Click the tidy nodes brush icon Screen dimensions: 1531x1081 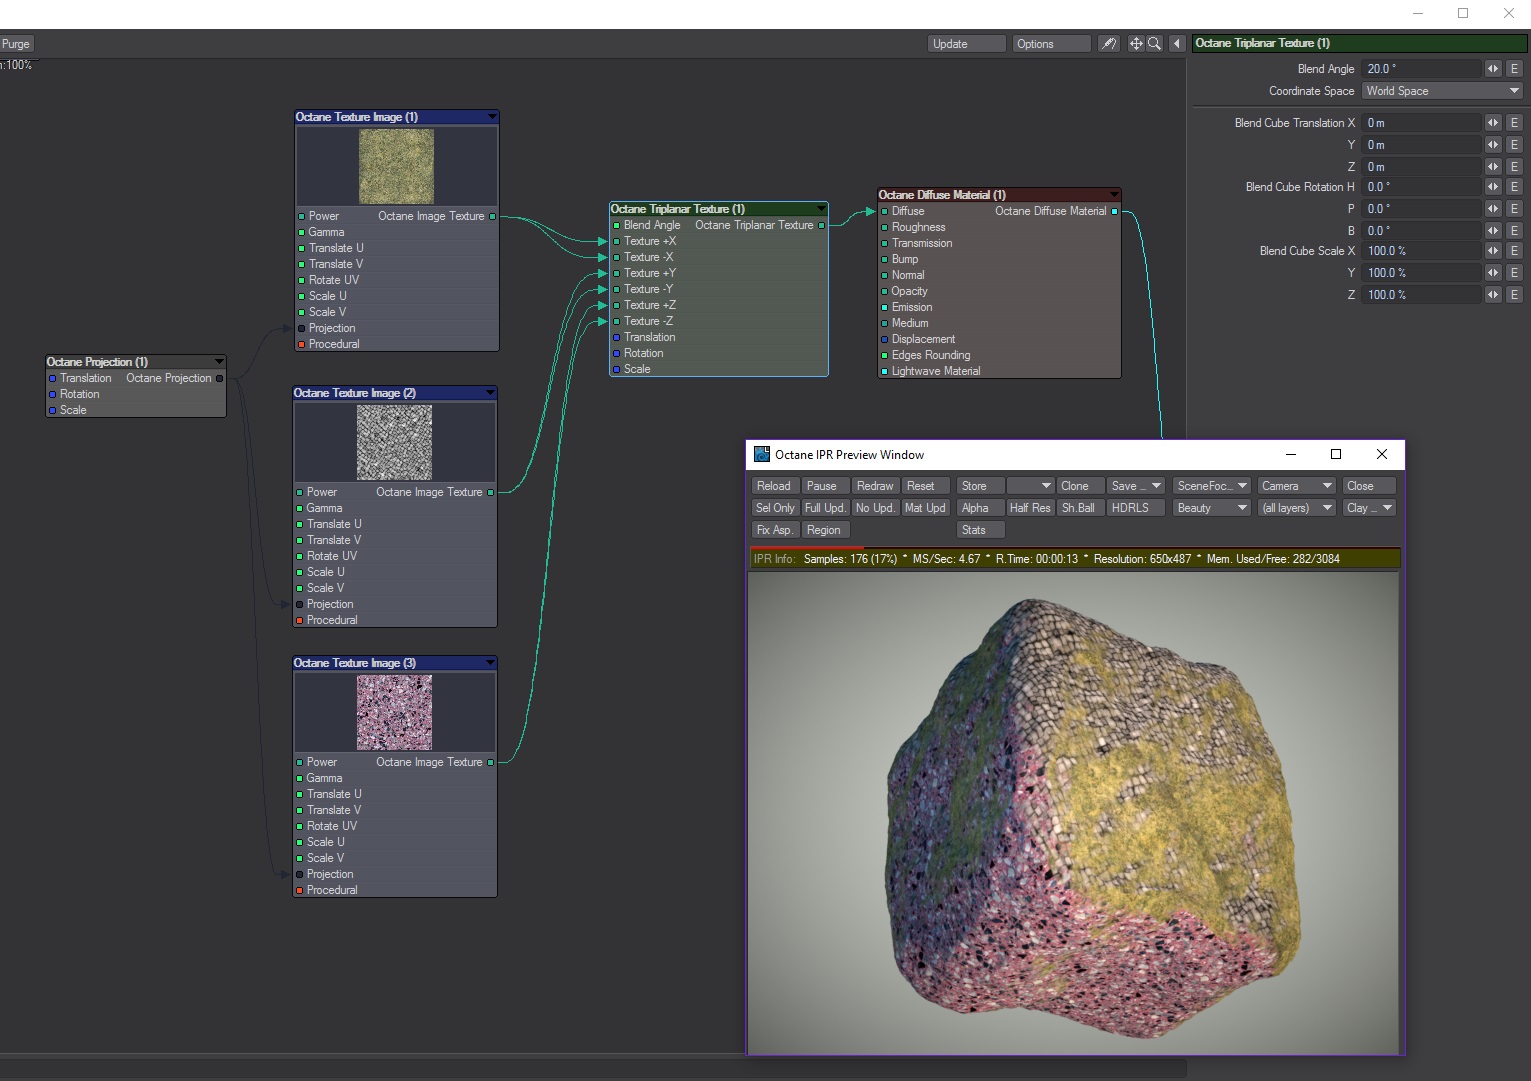(x=1108, y=44)
